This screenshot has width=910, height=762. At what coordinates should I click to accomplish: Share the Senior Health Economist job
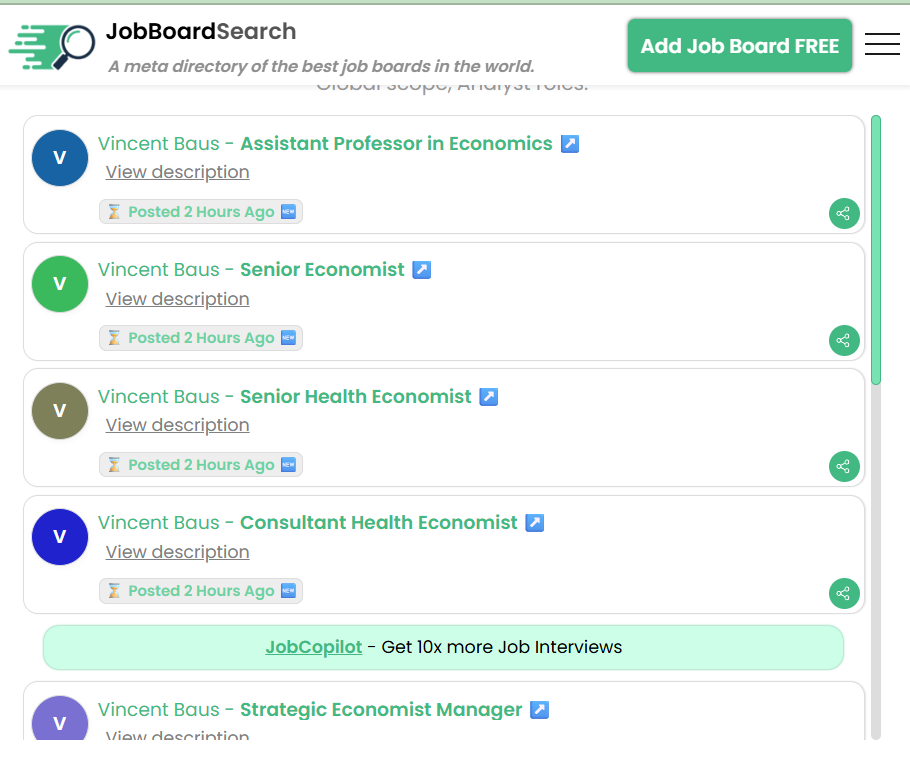point(844,466)
